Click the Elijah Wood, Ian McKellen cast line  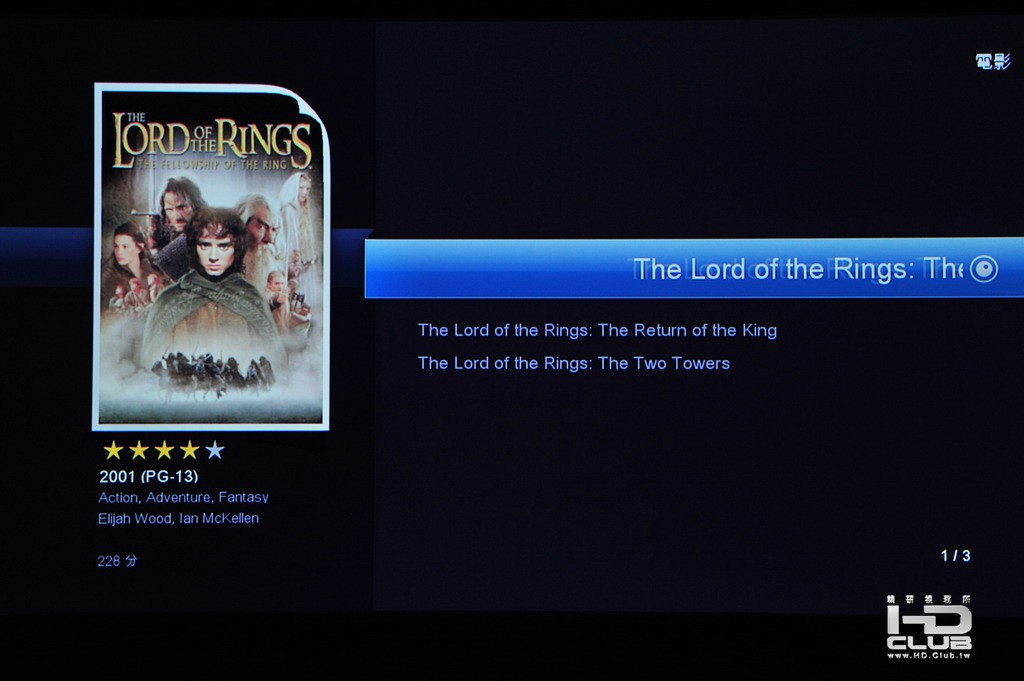(178, 518)
